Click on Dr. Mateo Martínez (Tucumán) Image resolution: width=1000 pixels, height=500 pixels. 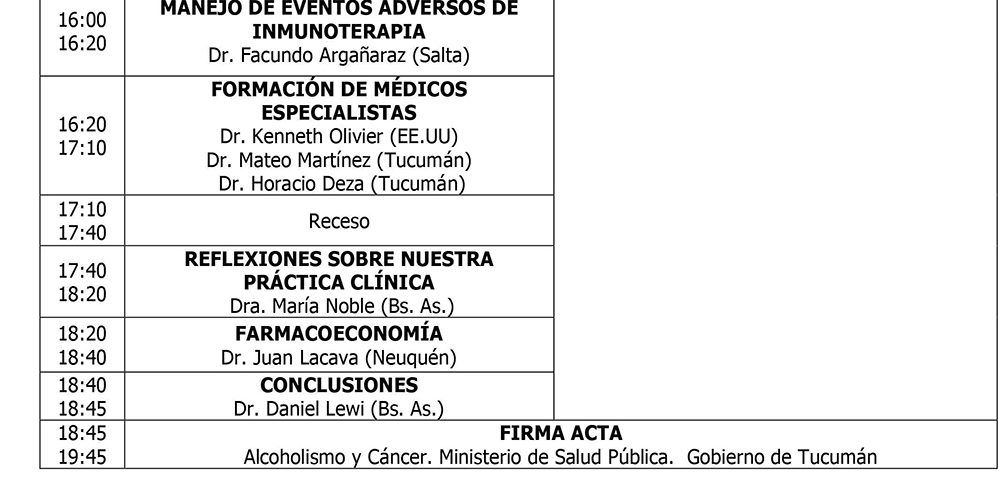(x=339, y=160)
